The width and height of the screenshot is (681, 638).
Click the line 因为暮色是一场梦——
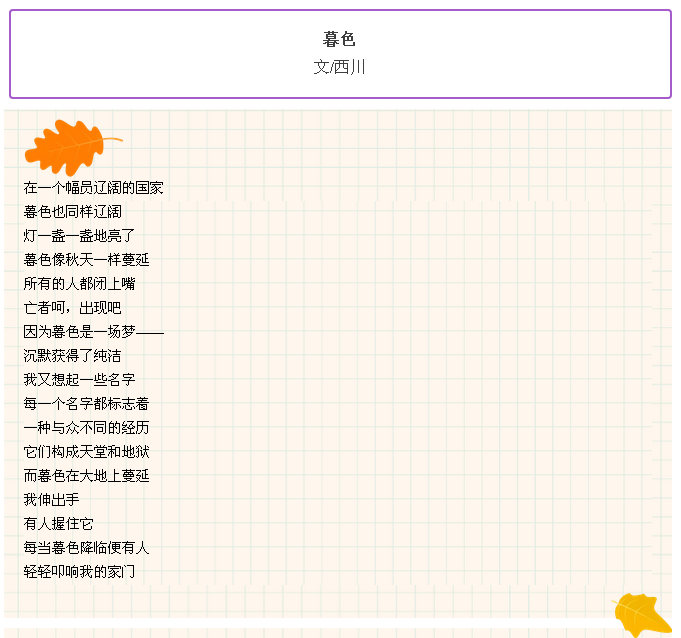pos(94,332)
